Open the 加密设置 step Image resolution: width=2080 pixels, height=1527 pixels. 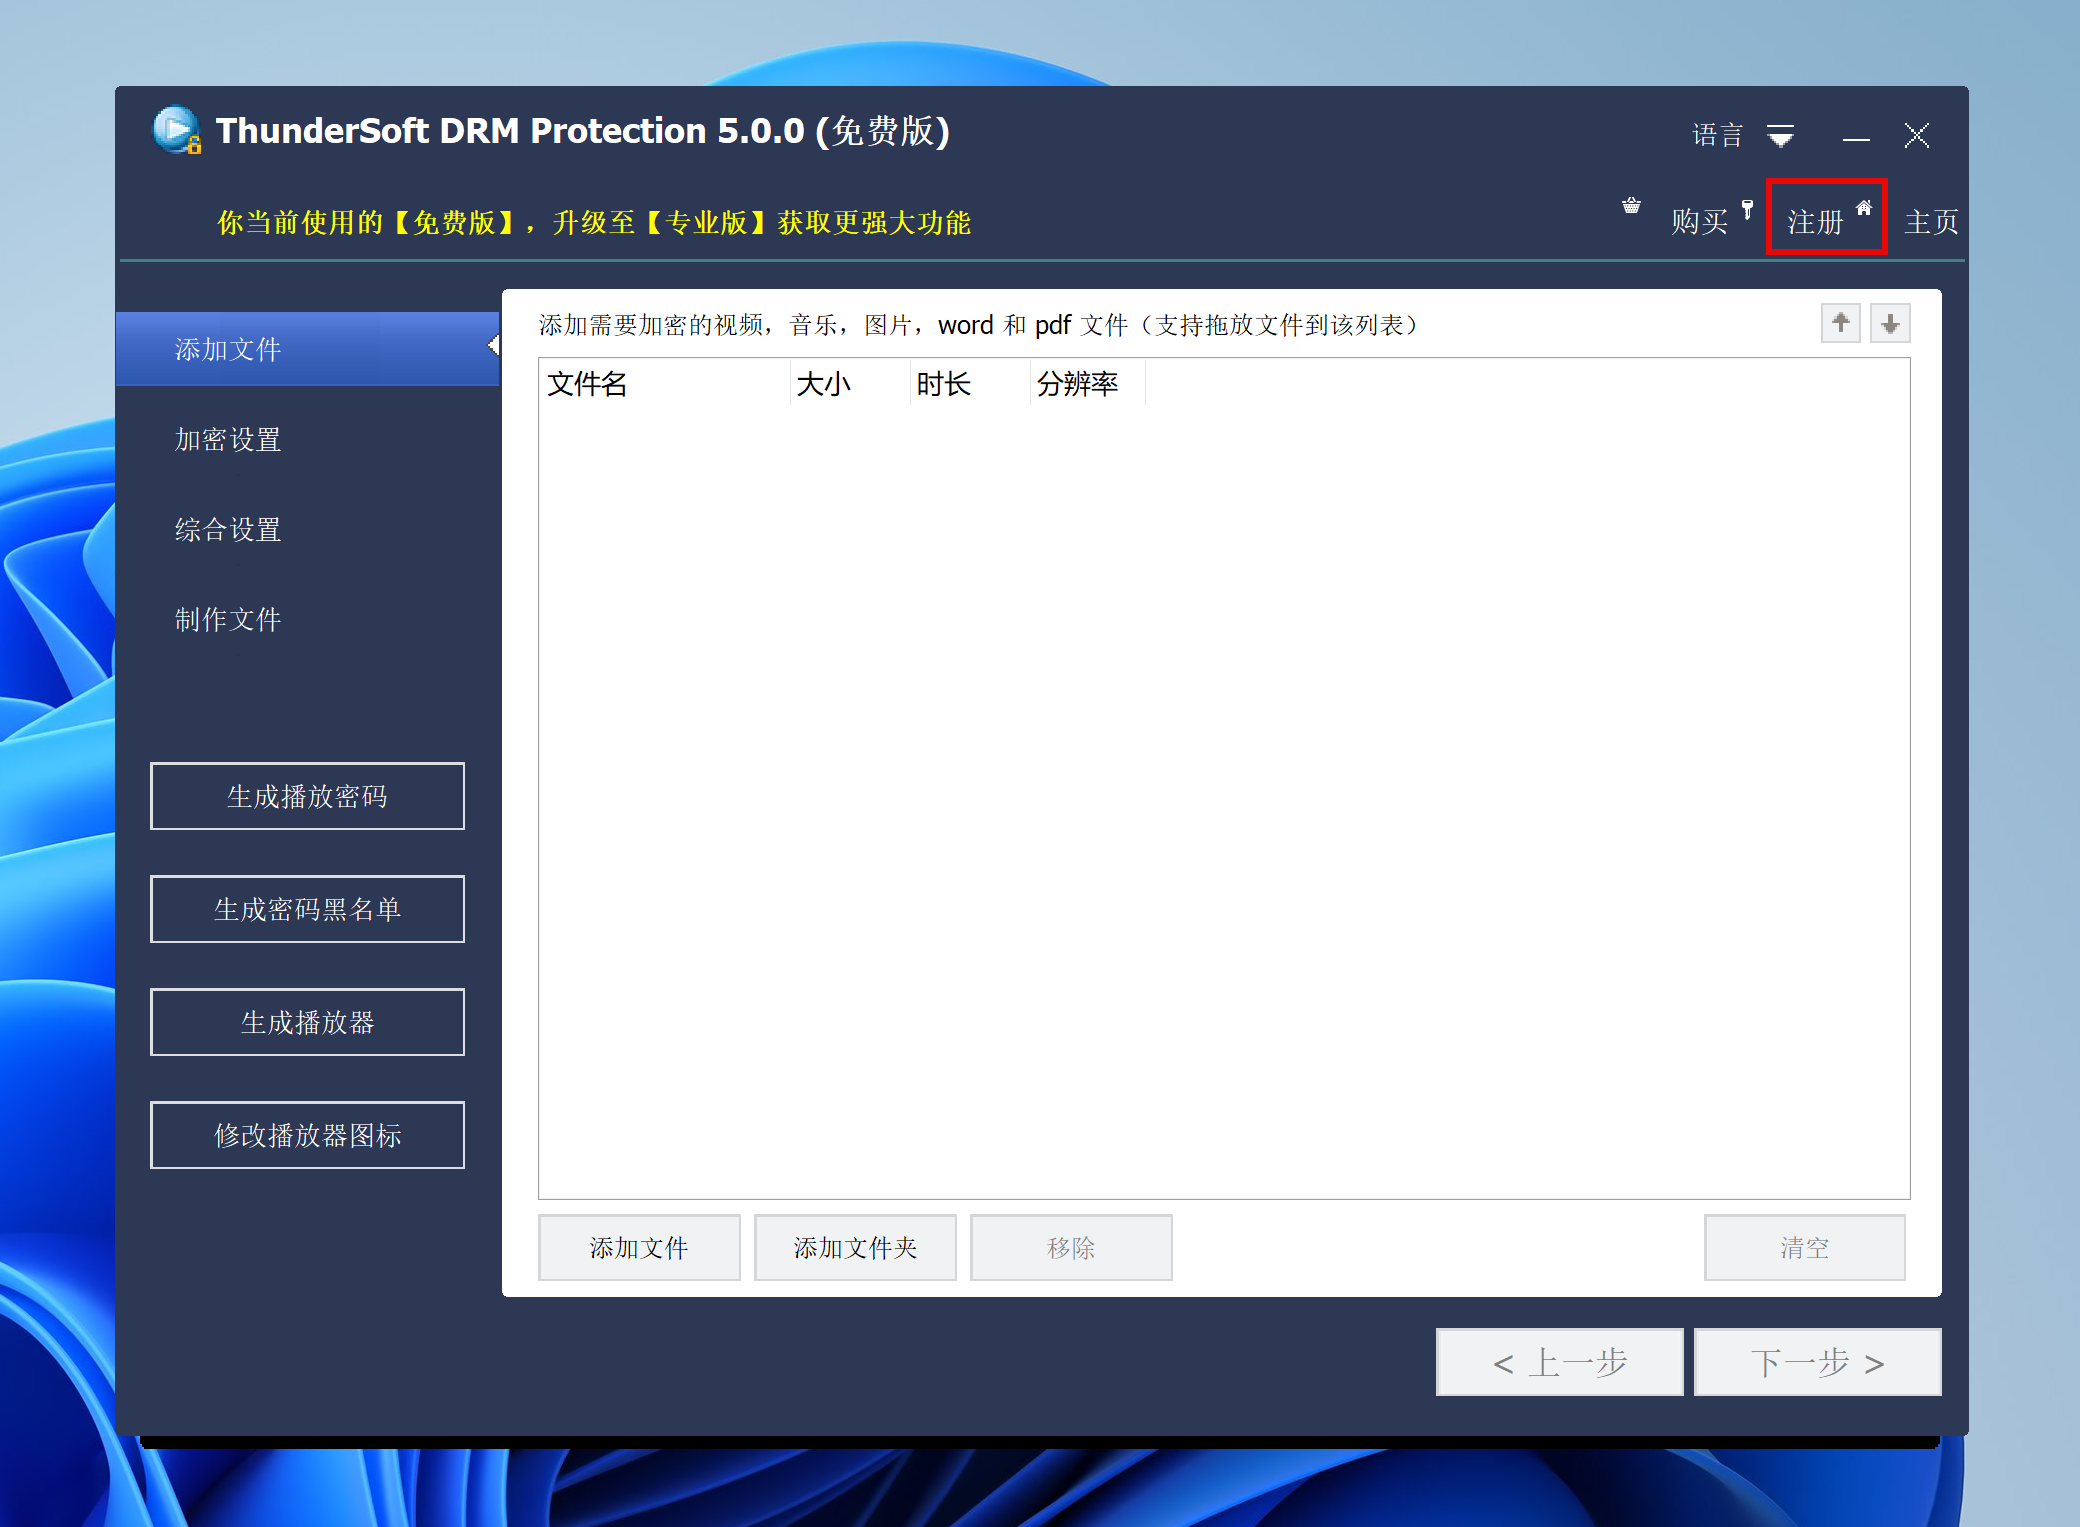point(228,439)
